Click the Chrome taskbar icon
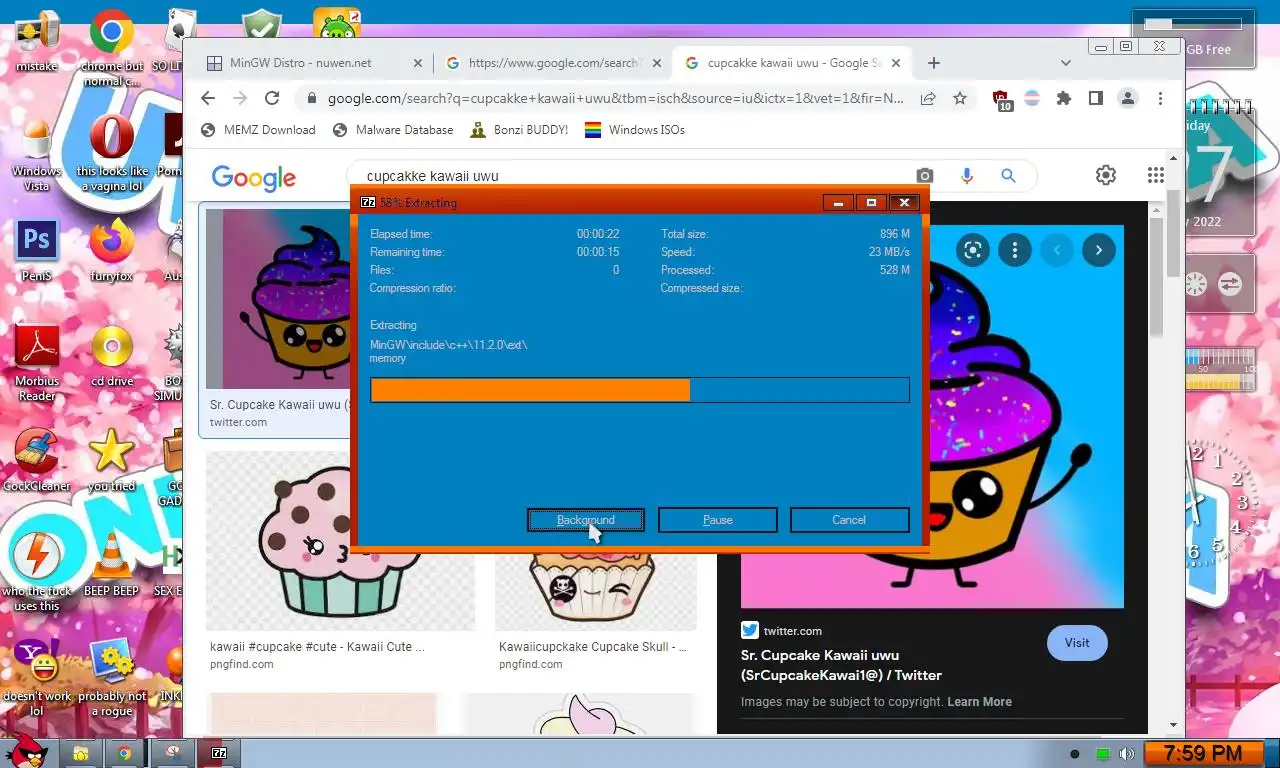Screen dimensions: 1280x768 (x=124, y=753)
